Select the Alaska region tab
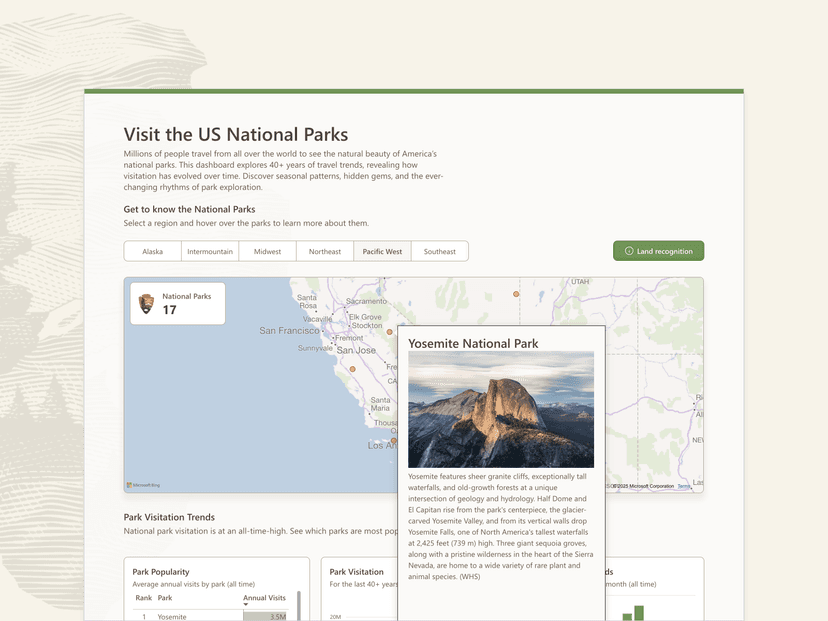The image size is (828, 621). [x=152, y=251]
